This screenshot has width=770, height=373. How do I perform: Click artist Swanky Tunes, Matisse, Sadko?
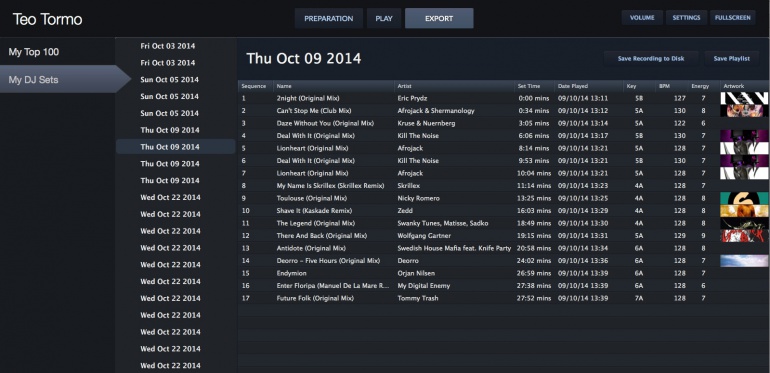pos(442,223)
